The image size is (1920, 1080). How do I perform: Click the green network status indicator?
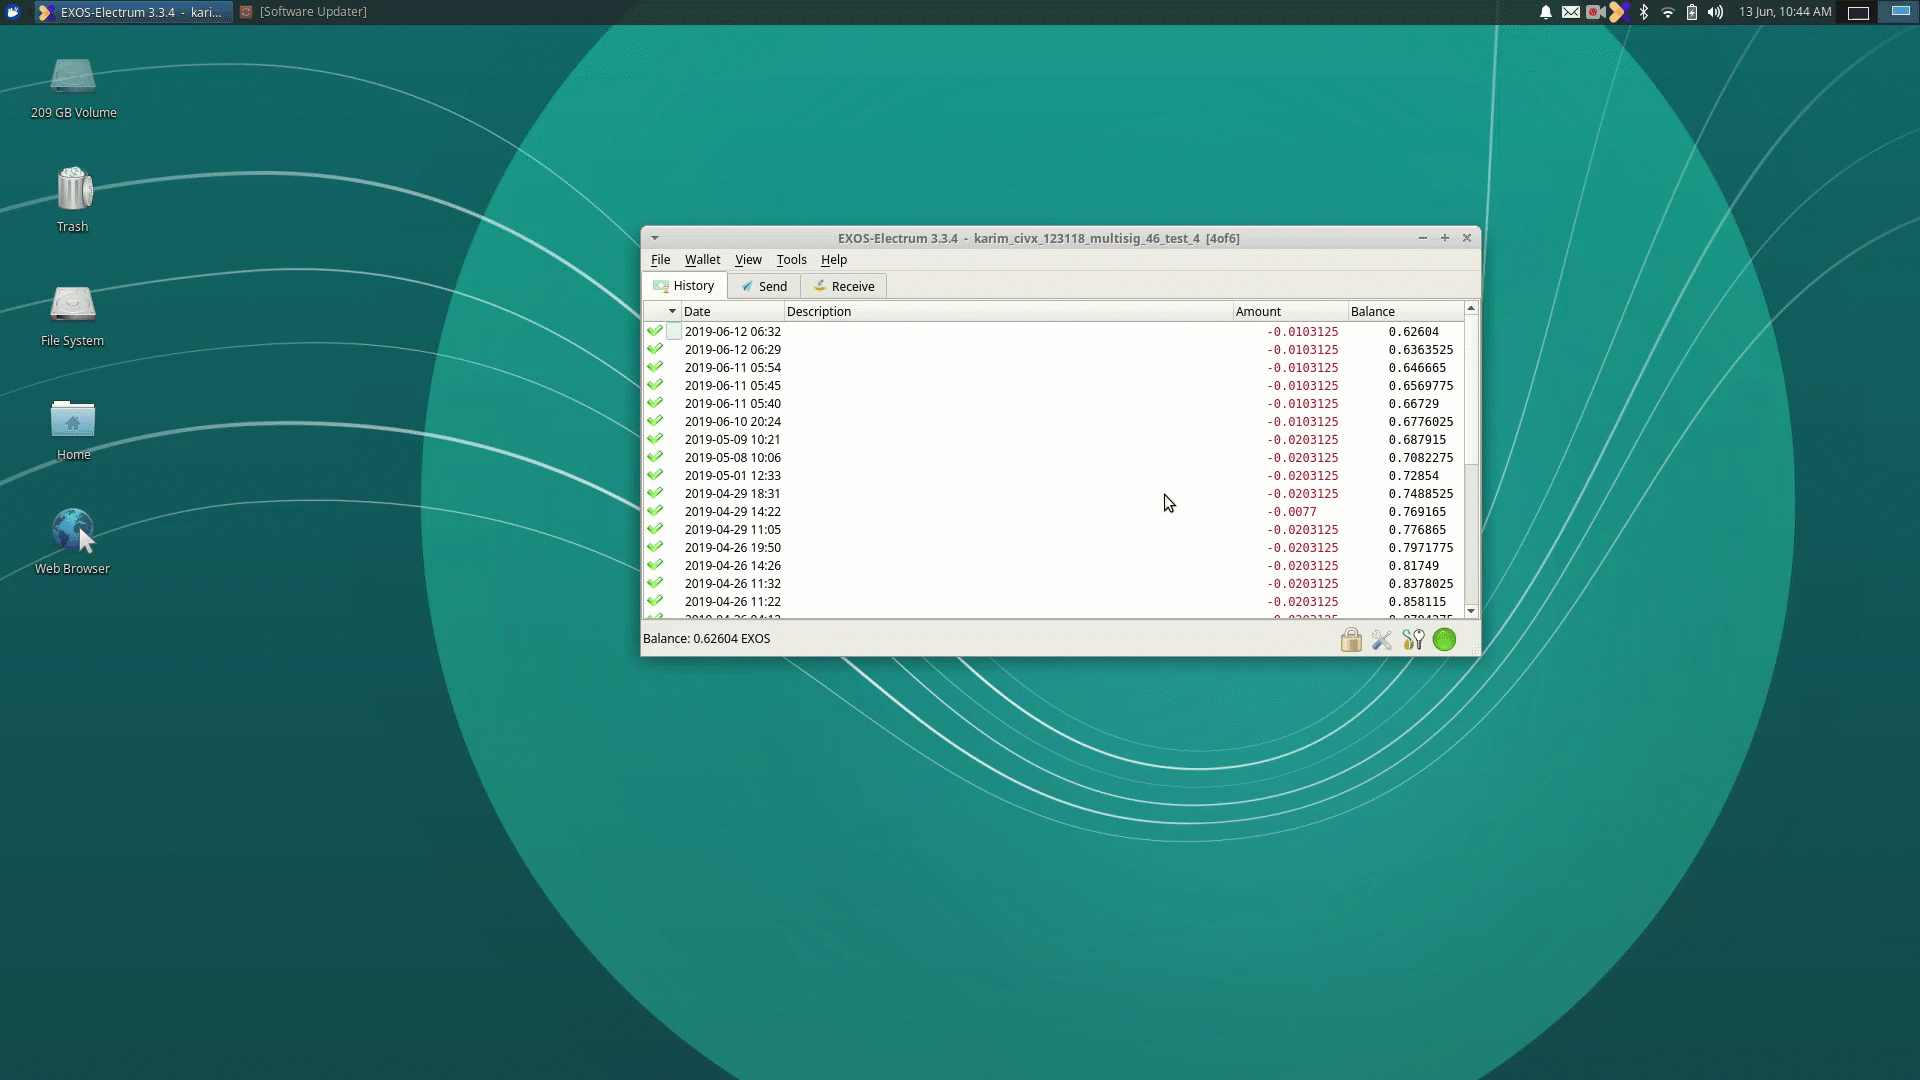(1444, 640)
